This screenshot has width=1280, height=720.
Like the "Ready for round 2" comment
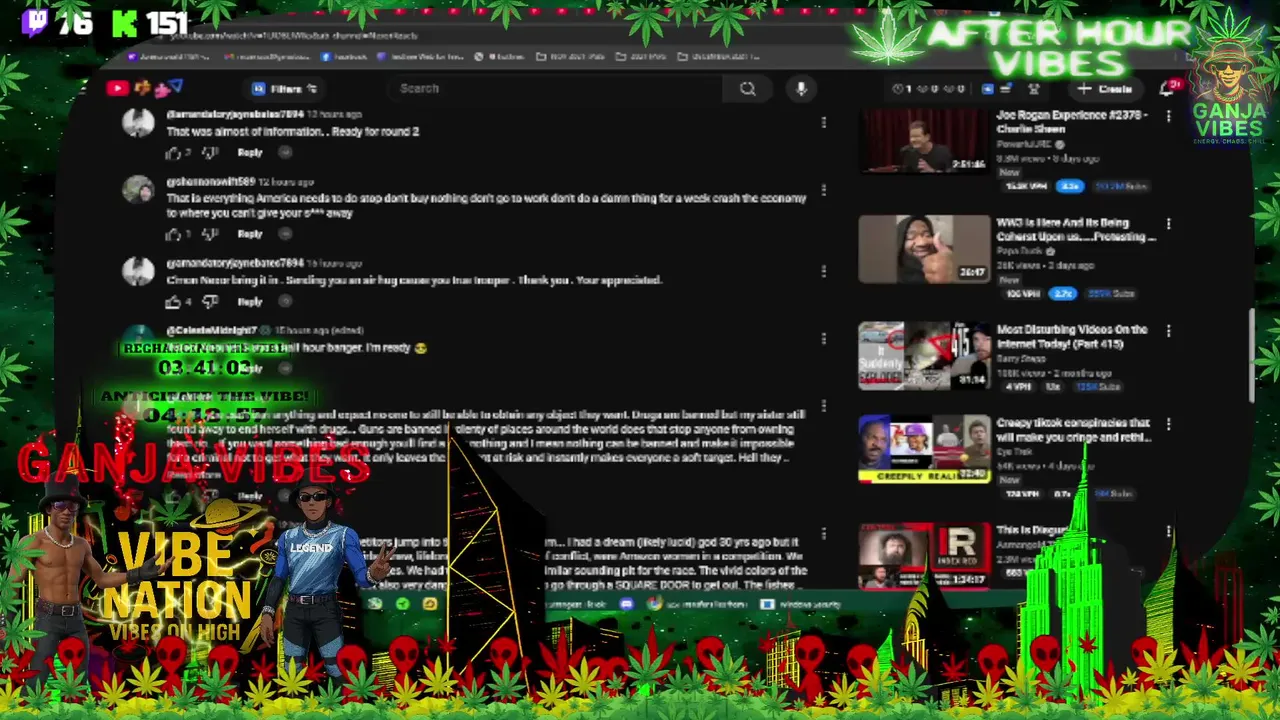click(x=173, y=153)
